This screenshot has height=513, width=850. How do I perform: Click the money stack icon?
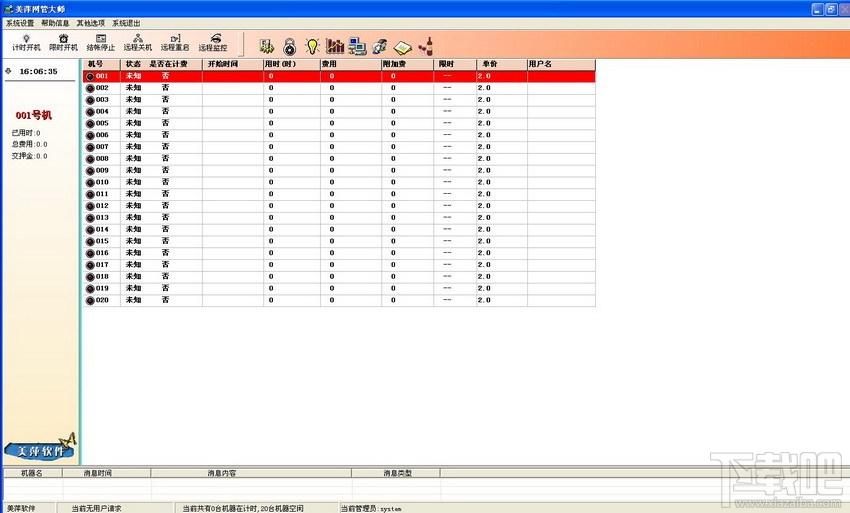pos(267,47)
